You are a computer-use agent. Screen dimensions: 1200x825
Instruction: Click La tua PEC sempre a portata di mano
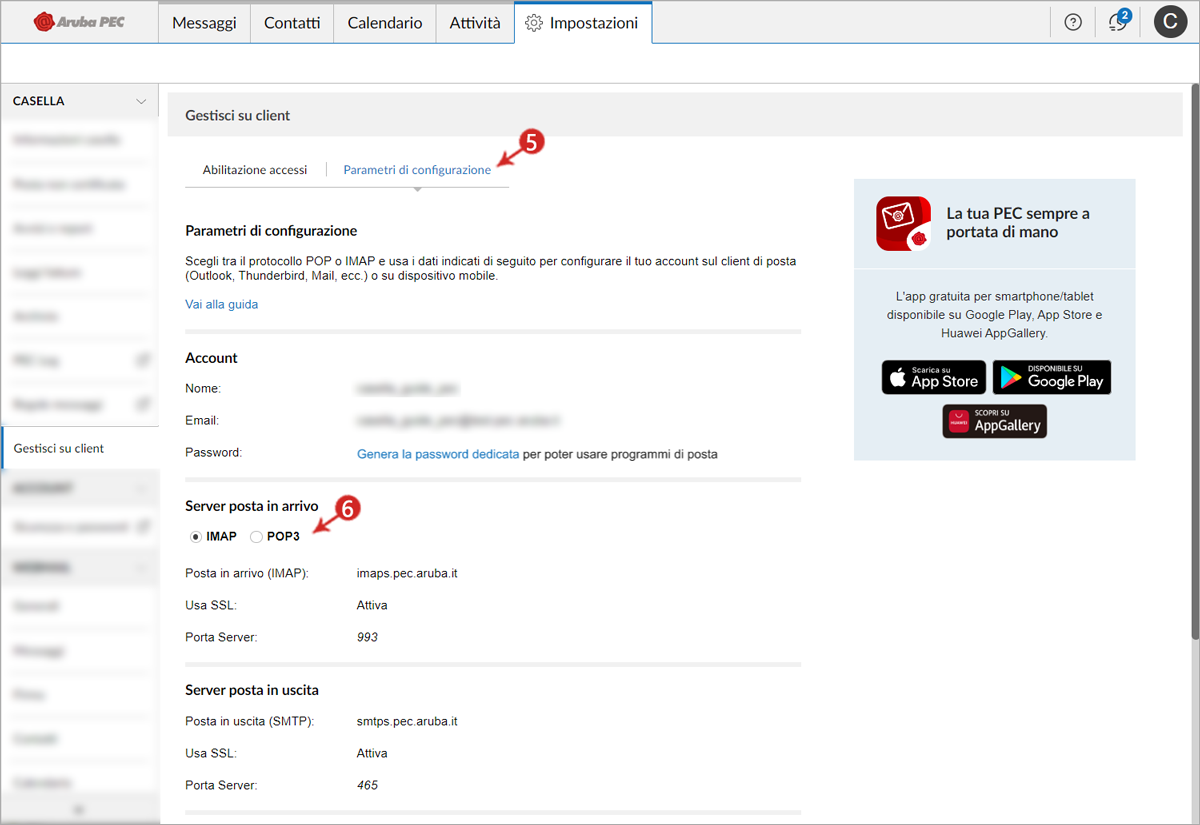pos(1018,223)
